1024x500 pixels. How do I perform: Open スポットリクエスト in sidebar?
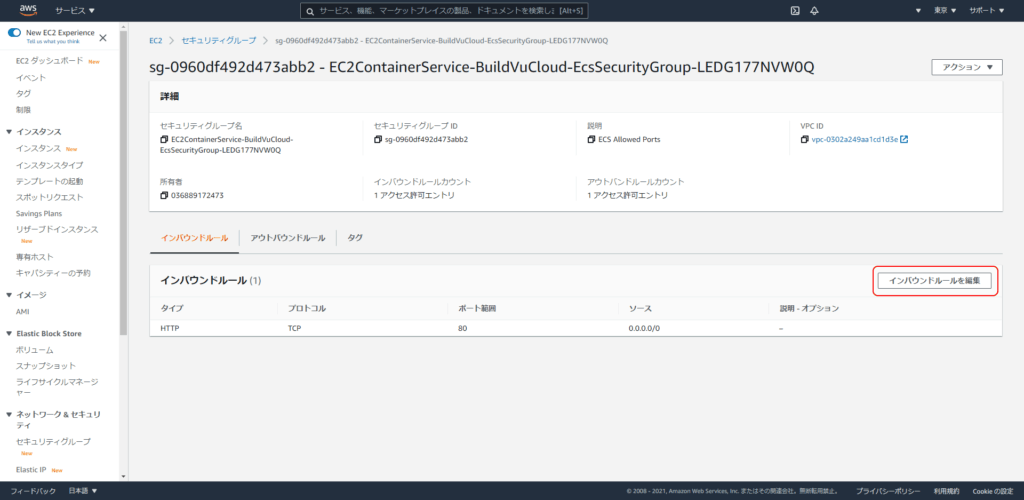pos(50,197)
